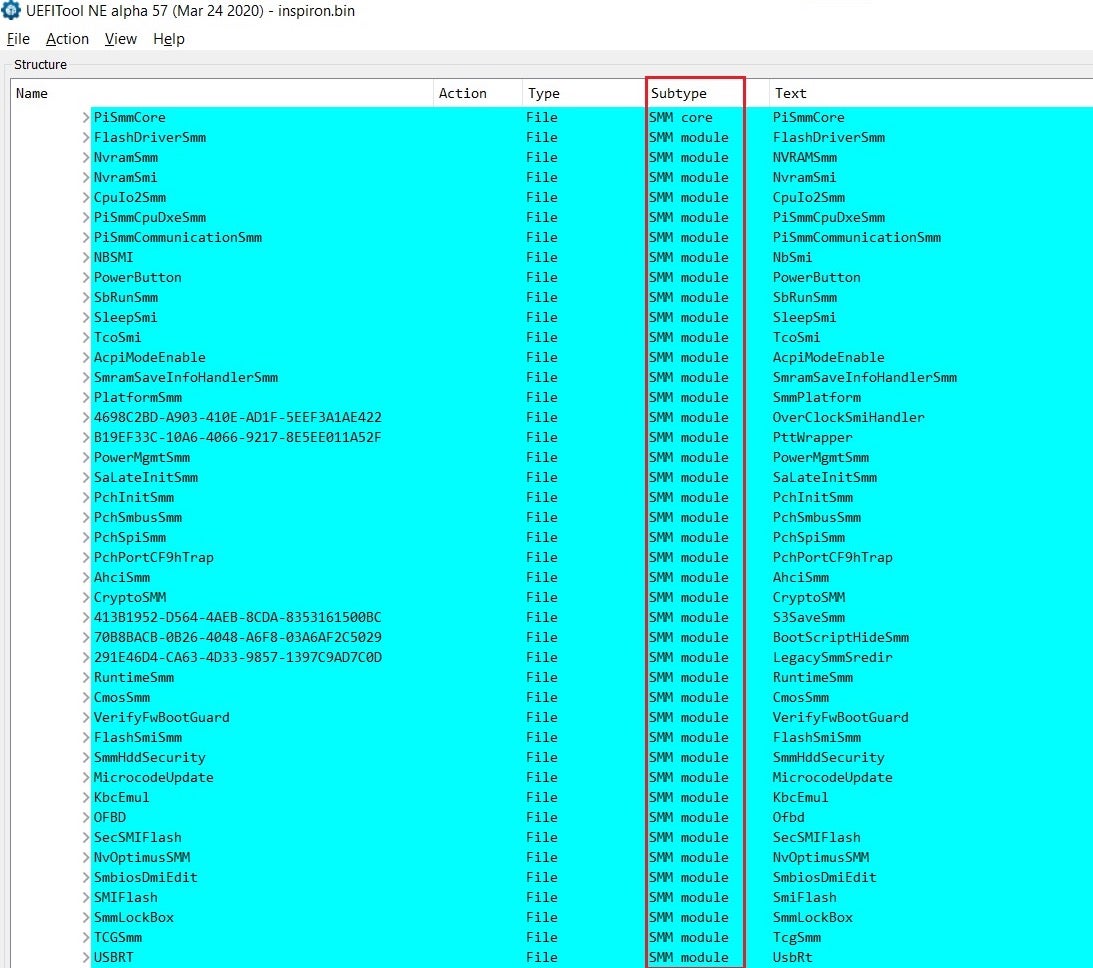The image size is (1093, 968).
Task: Expand the PiSmmCore tree item
Action: click(86, 118)
